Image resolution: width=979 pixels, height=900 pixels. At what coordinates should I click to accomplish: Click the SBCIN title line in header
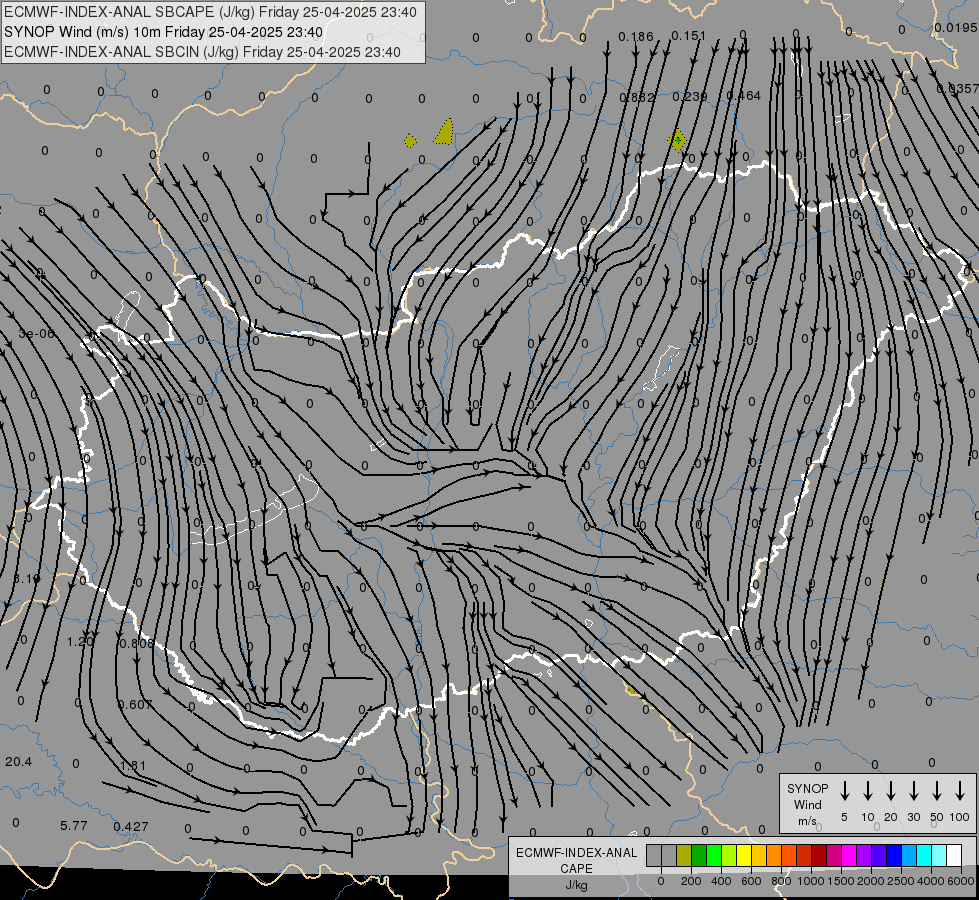coord(202,52)
